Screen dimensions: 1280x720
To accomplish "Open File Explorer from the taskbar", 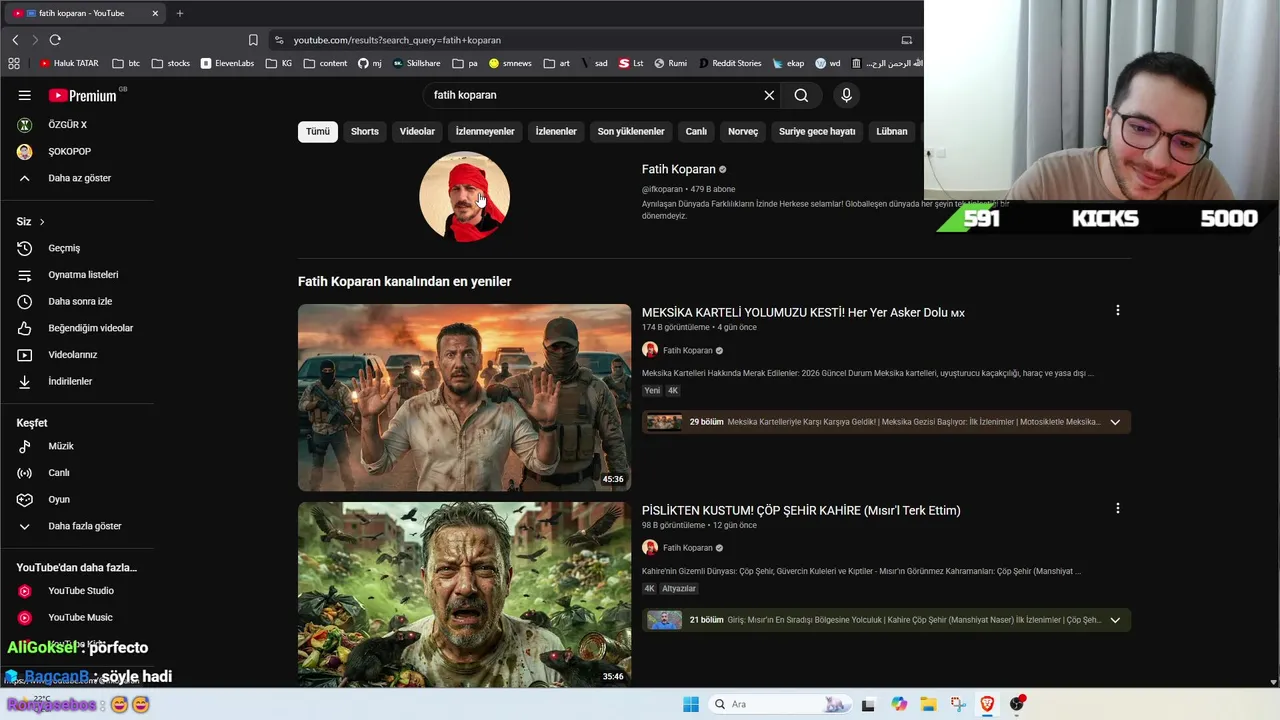I will (x=928, y=704).
